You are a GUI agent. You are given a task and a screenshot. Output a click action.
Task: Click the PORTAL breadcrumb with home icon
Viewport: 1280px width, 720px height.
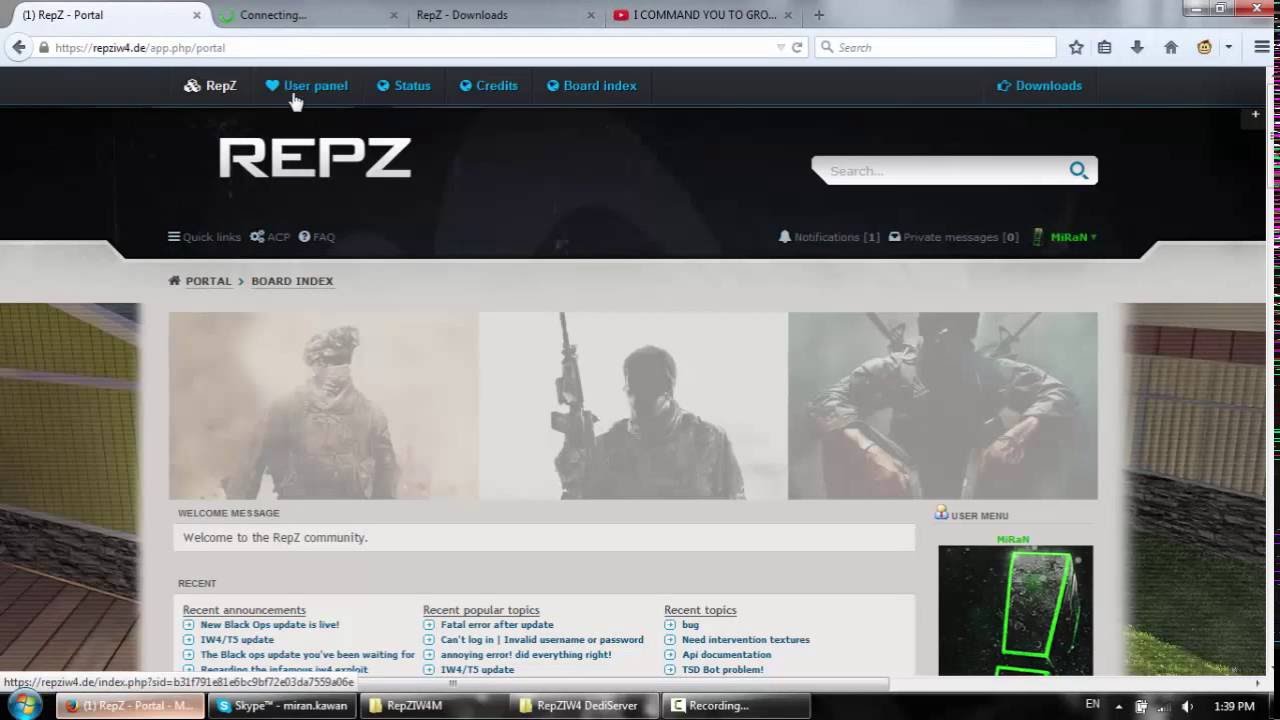point(200,281)
